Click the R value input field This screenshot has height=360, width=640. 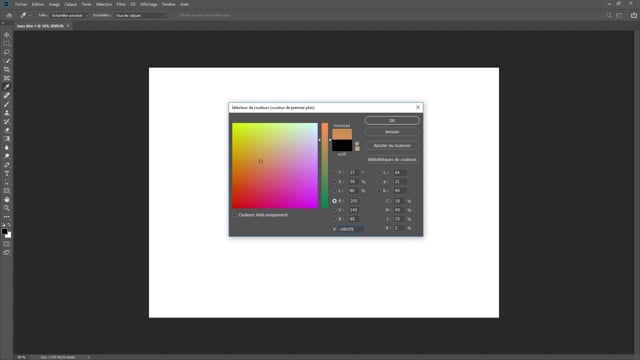[353, 201]
